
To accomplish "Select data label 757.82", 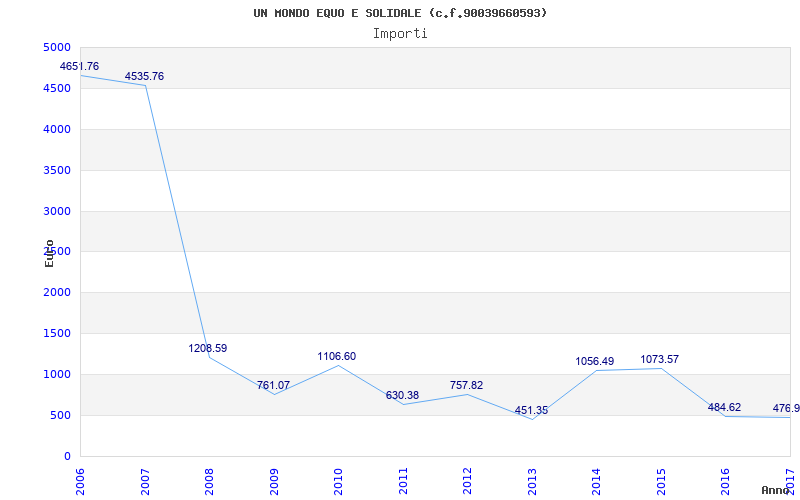I will coord(466,385).
